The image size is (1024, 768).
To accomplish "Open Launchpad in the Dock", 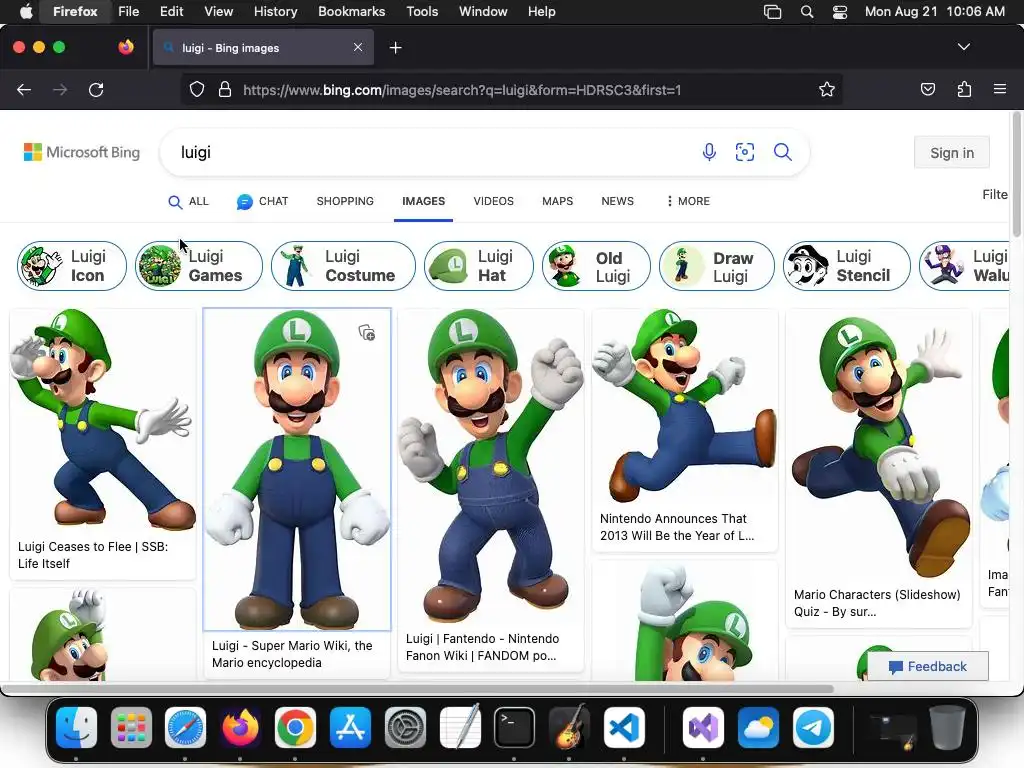I will 131,728.
